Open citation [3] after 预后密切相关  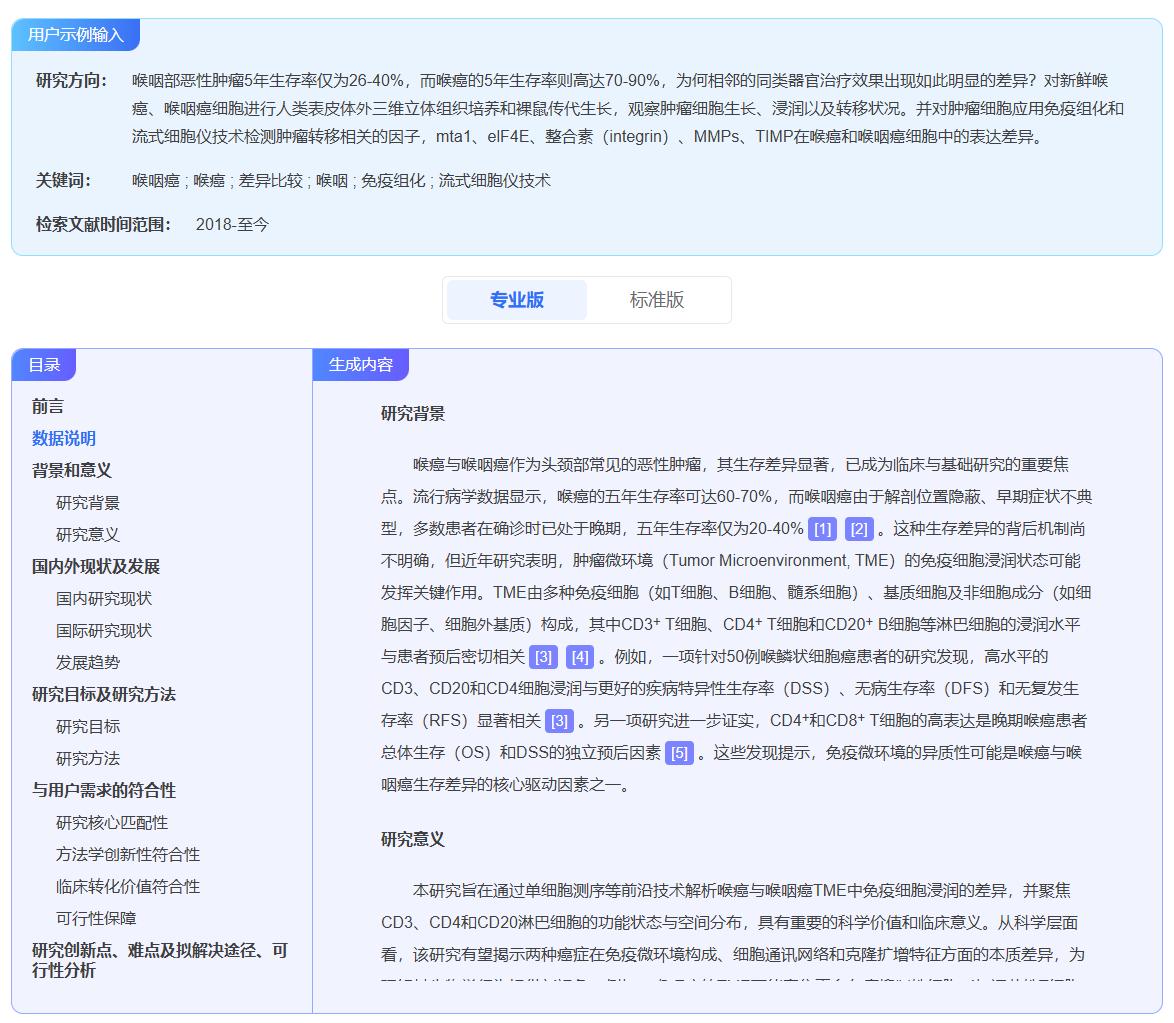point(543,657)
